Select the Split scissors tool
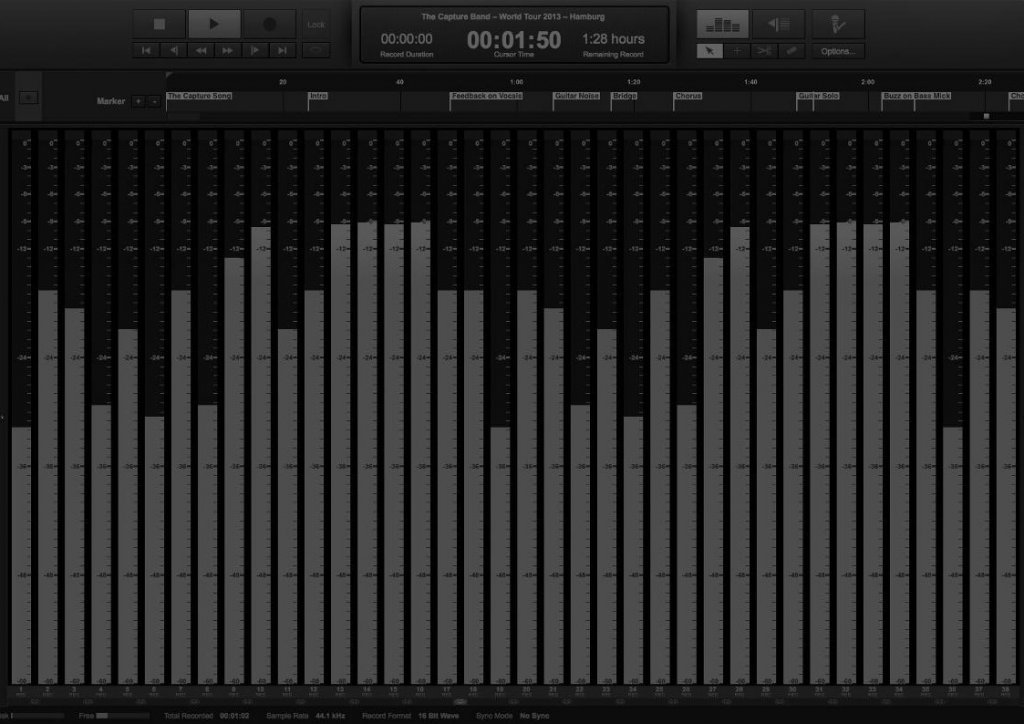This screenshot has width=1024, height=724. point(764,51)
